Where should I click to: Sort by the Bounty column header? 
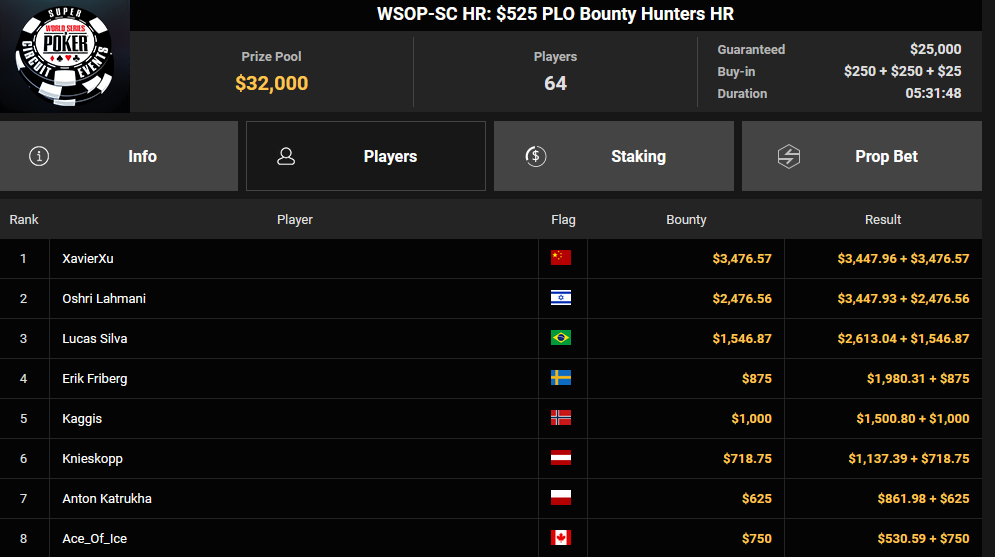[x=686, y=219]
